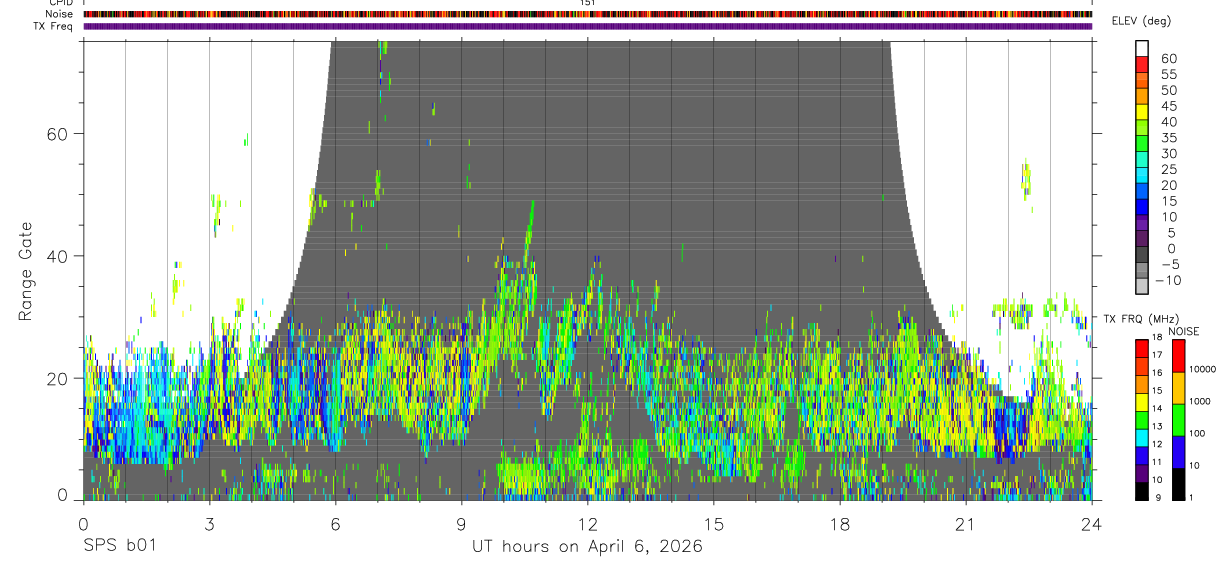This screenshot has height=567, width=1228.
Task: Click the 9 tick label on the time axis
Action: [461, 523]
